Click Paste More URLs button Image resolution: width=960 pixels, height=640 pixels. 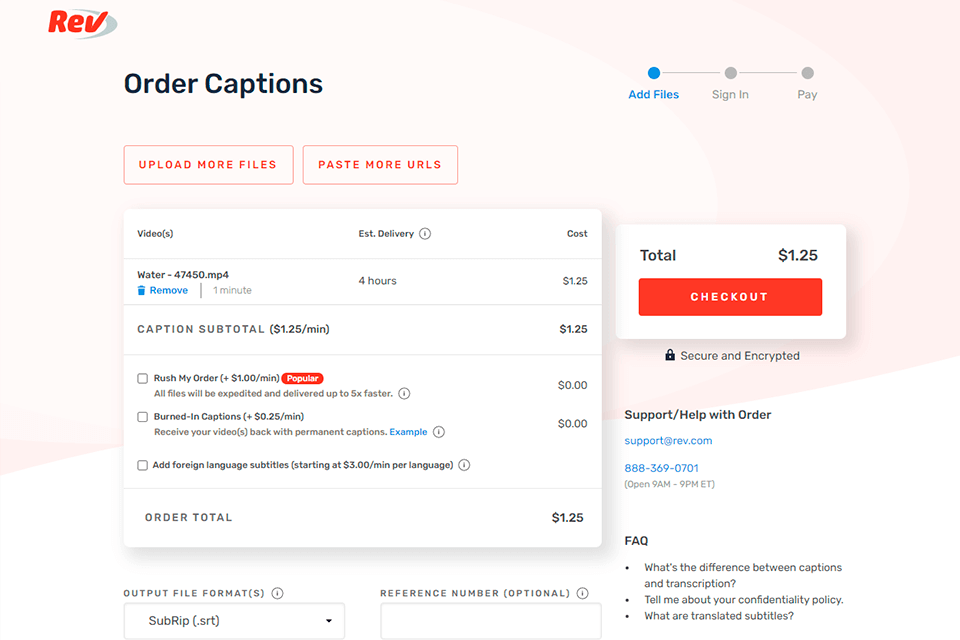380,165
